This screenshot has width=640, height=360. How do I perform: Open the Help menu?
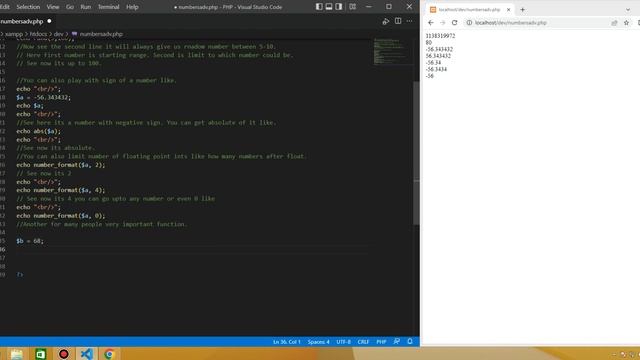click(x=132, y=7)
